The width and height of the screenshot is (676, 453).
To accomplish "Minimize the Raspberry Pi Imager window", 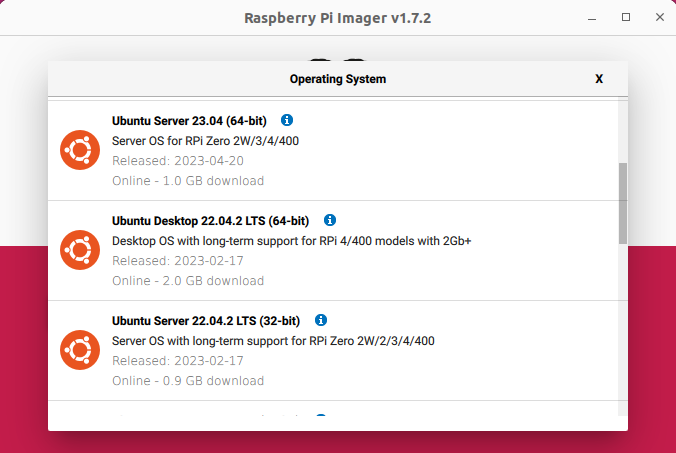I will tap(597, 18).
